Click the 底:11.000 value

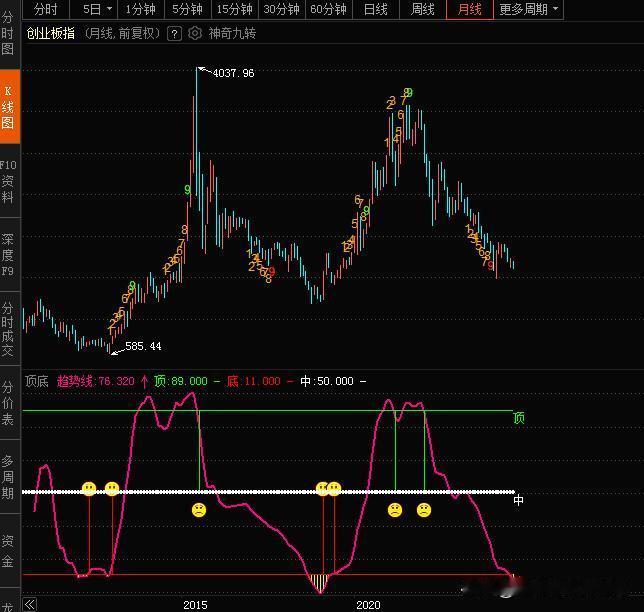[254, 381]
